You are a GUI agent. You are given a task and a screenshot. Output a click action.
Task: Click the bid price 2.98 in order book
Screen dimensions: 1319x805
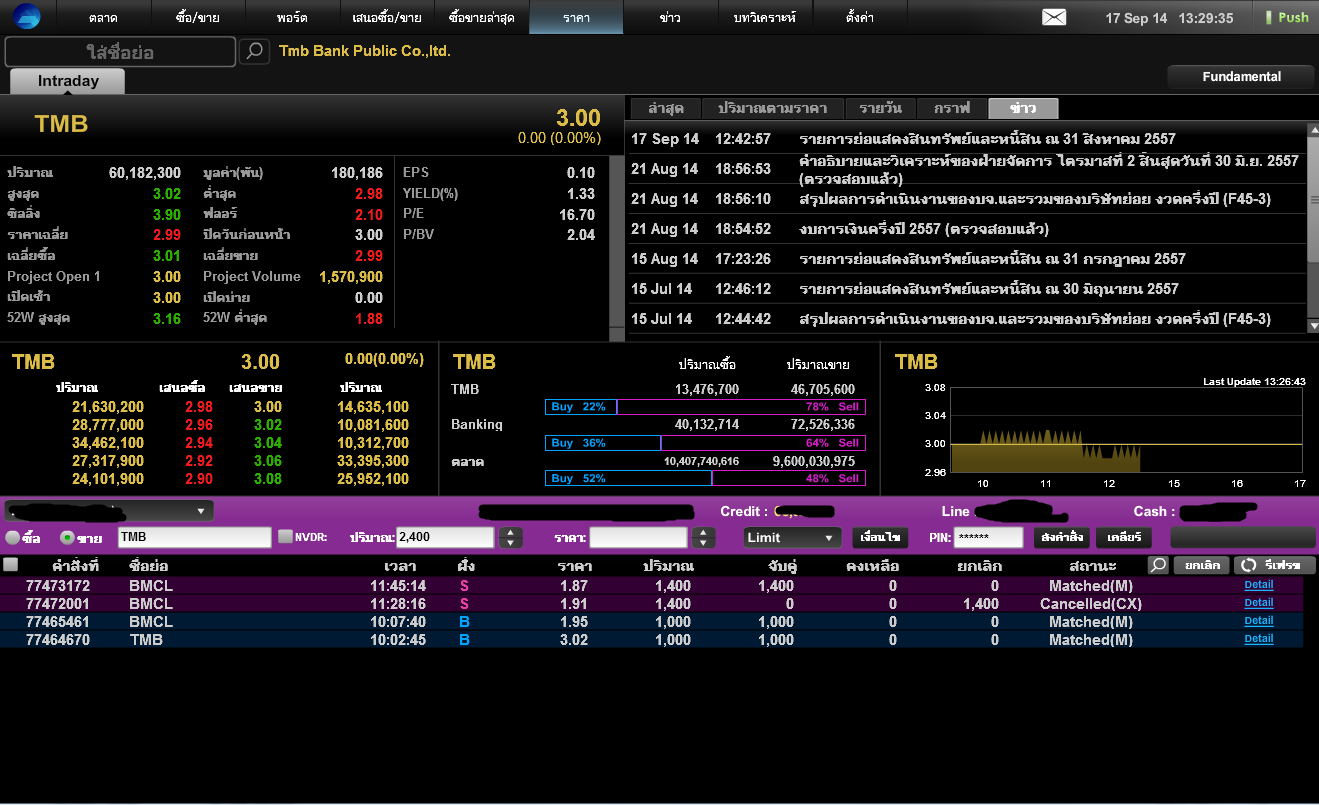(x=198, y=407)
